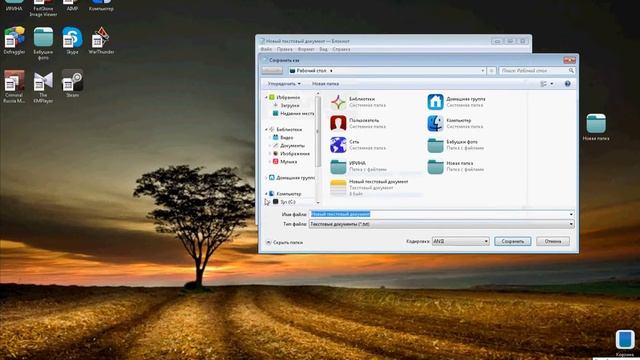
Task: Open the Правка menu in Notepad
Action: (x=284, y=49)
